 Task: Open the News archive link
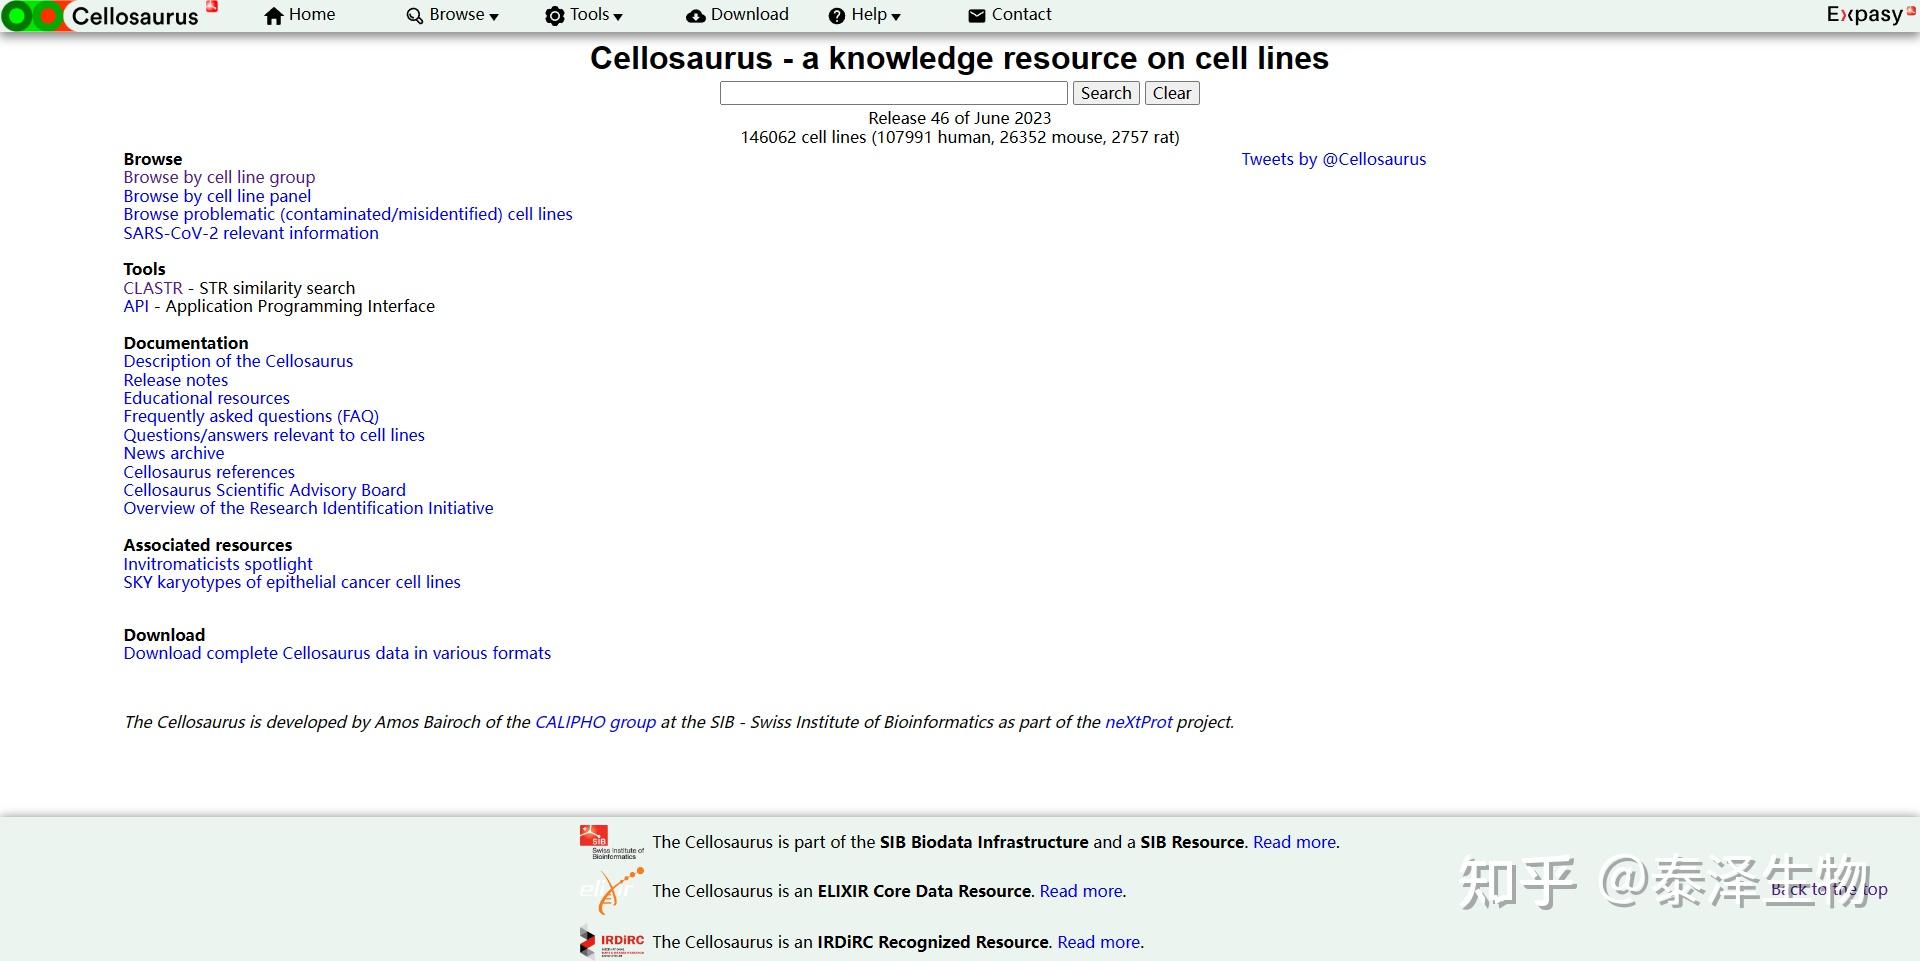pos(174,453)
